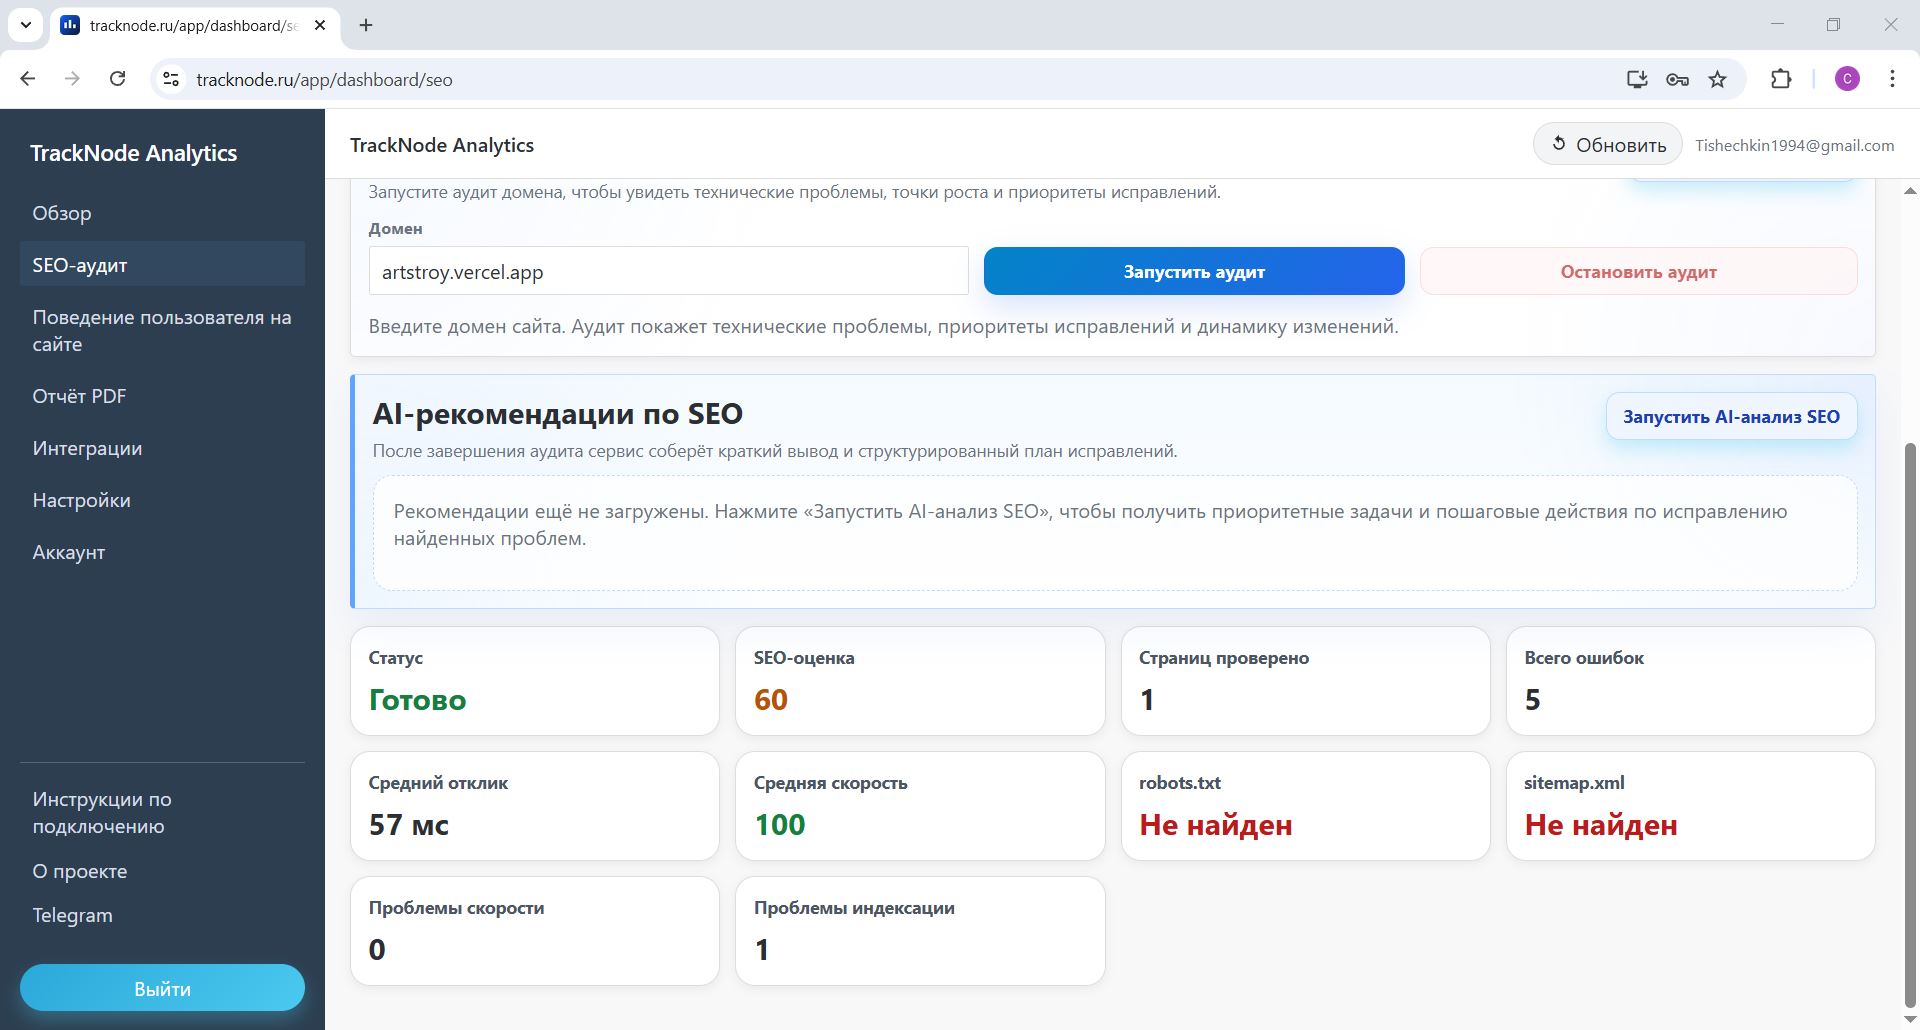Open site information icon in address bar
The height and width of the screenshot is (1030, 1920).
click(x=170, y=79)
